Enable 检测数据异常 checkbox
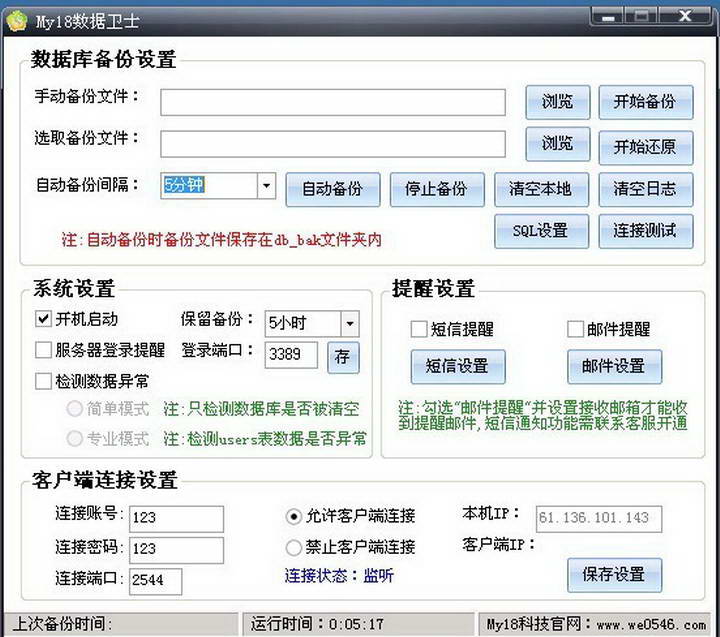This screenshot has width=720, height=637. click(43, 381)
